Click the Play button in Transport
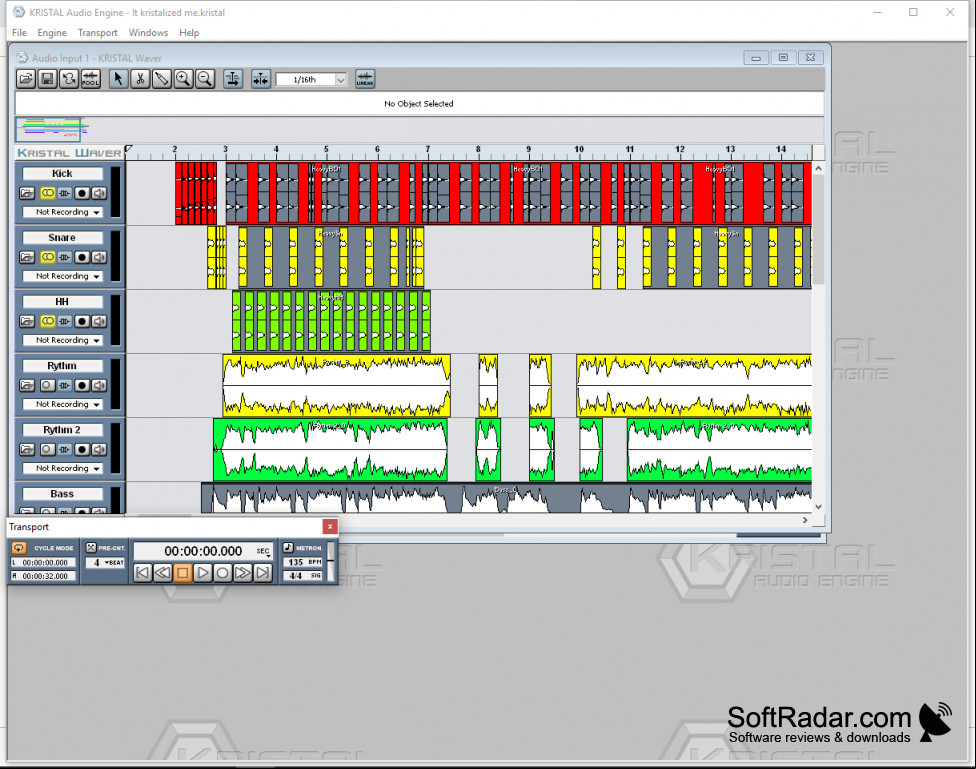 tap(203, 573)
